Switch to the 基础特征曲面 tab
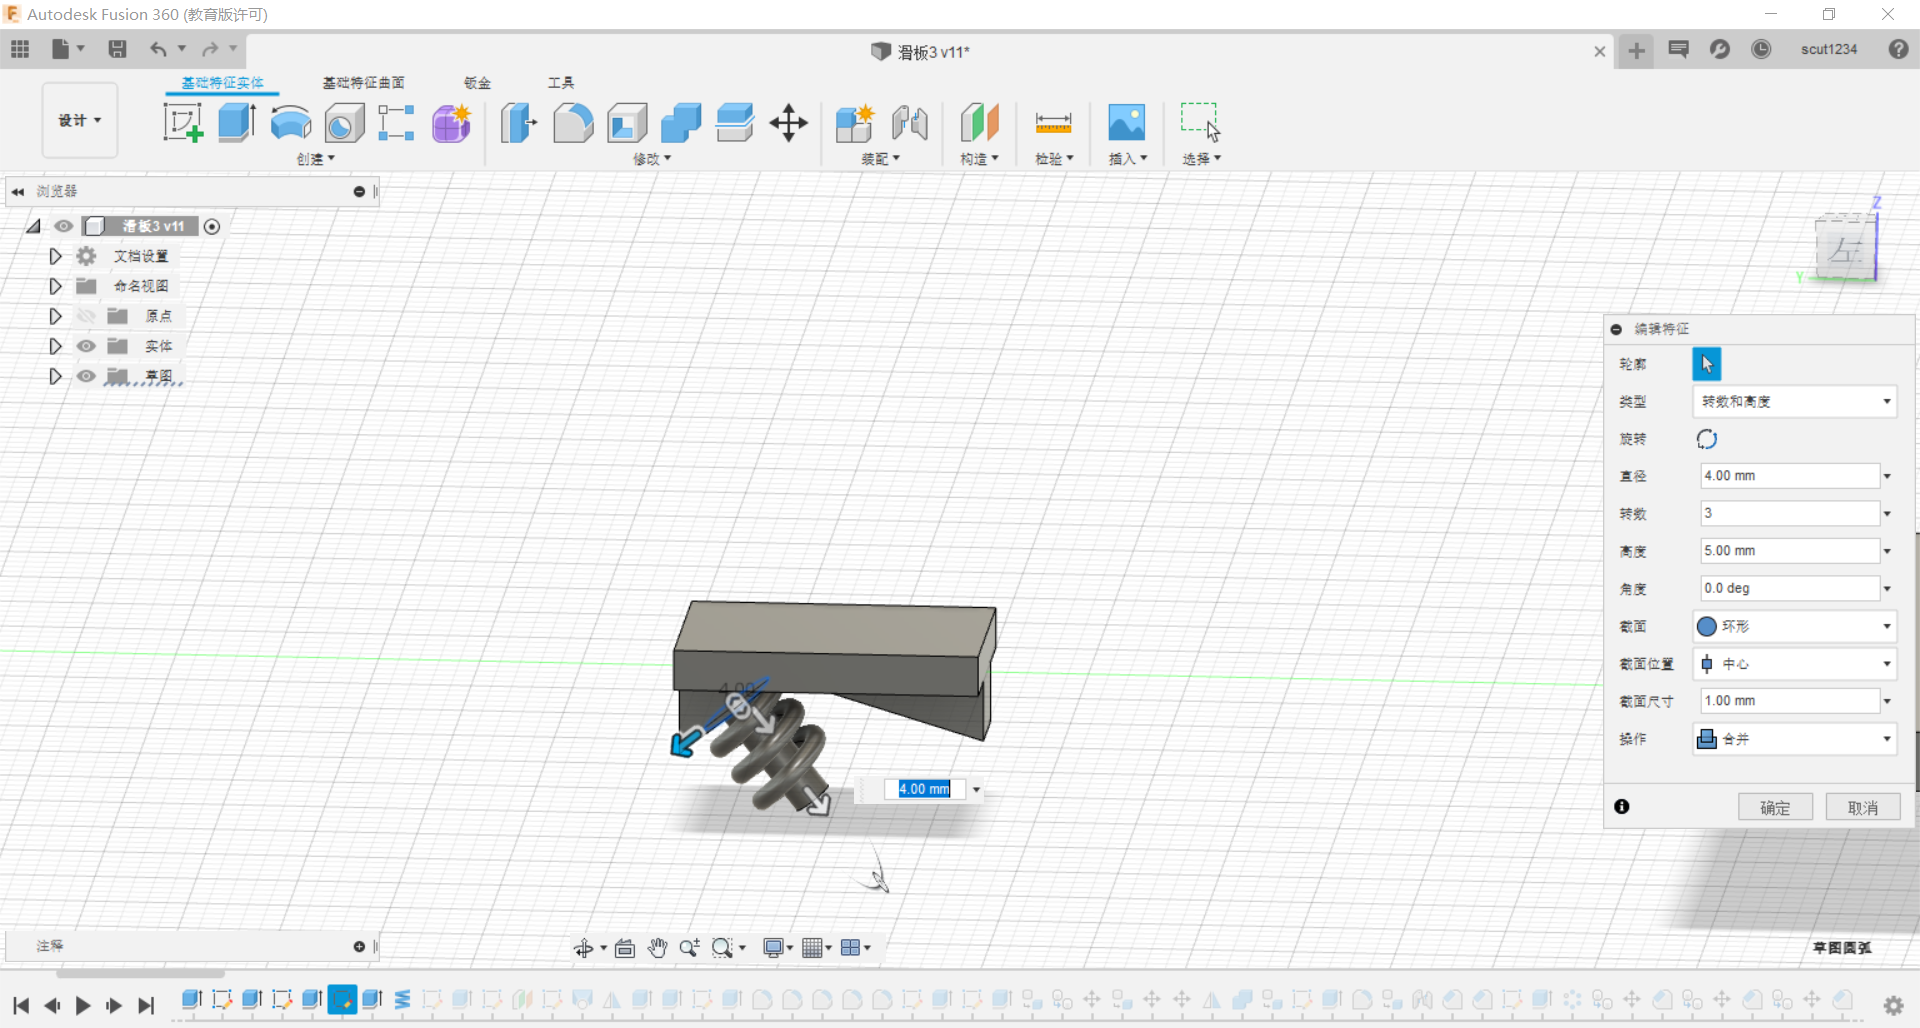The height and width of the screenshot is (1028, 1920). tap(363, 83)
